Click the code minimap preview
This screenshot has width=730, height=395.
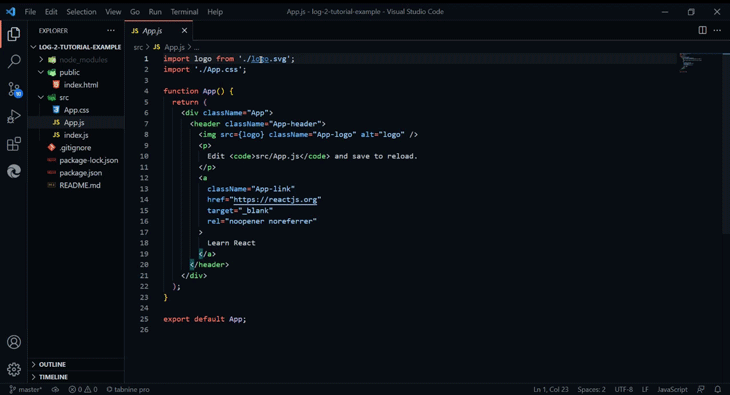[x=691, y=63]
